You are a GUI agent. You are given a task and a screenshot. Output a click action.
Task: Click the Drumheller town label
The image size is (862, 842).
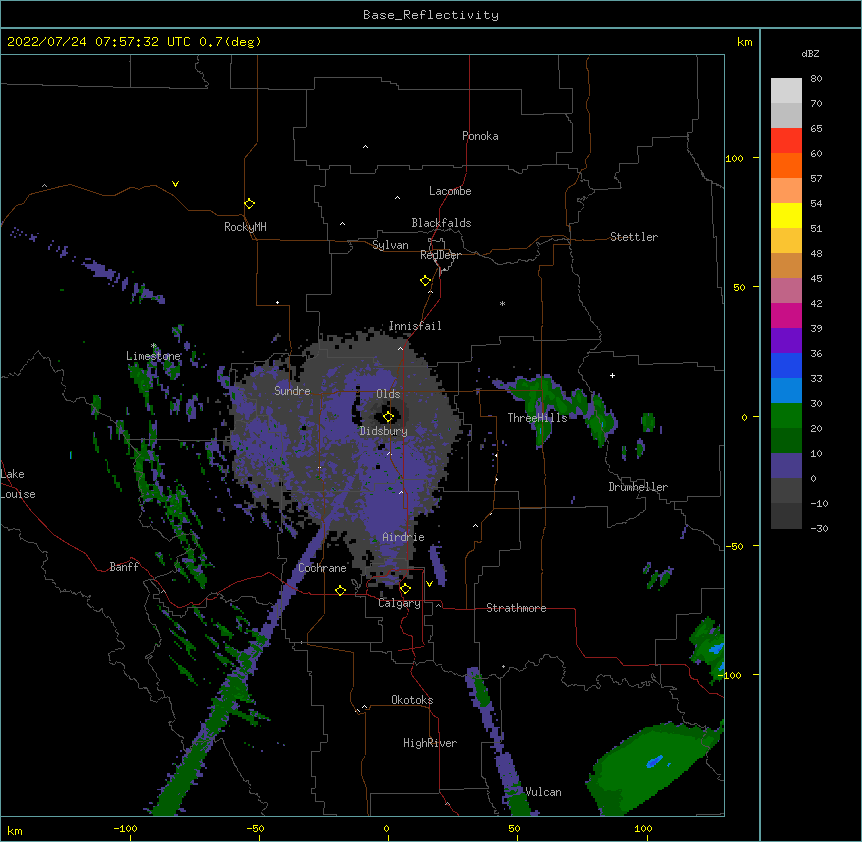638,487
